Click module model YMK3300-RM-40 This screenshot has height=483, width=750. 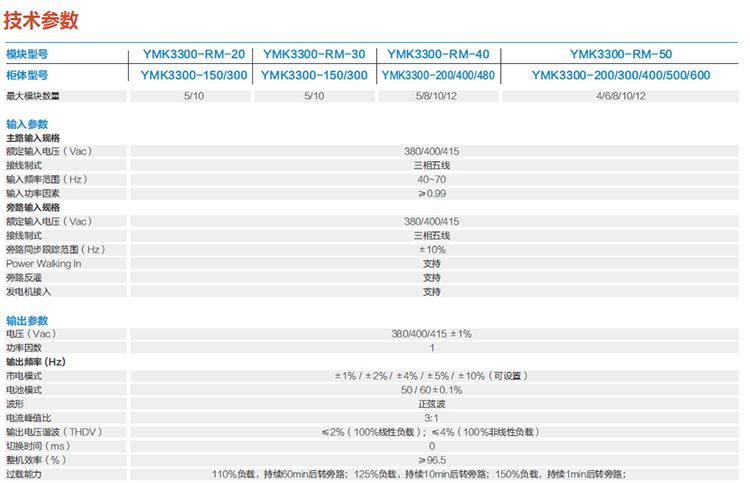click(x=438, y=54)
